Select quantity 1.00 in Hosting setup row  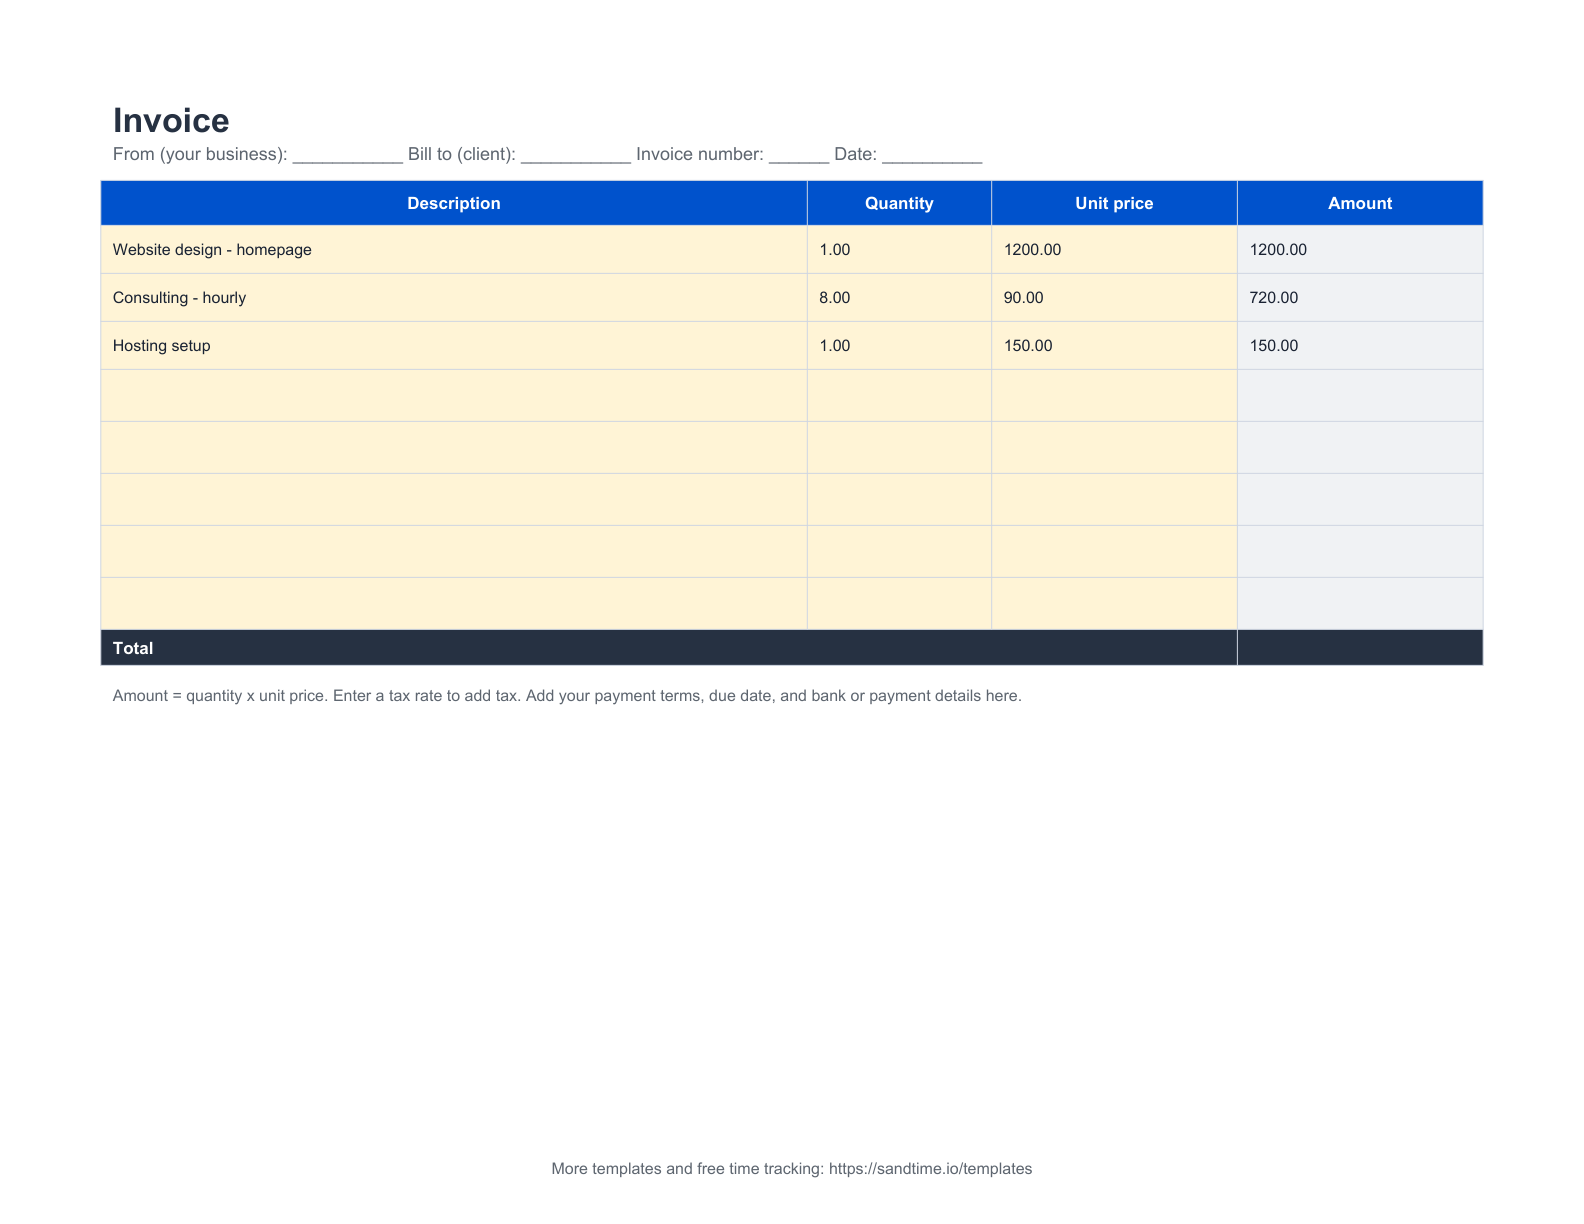pos(899,346)
